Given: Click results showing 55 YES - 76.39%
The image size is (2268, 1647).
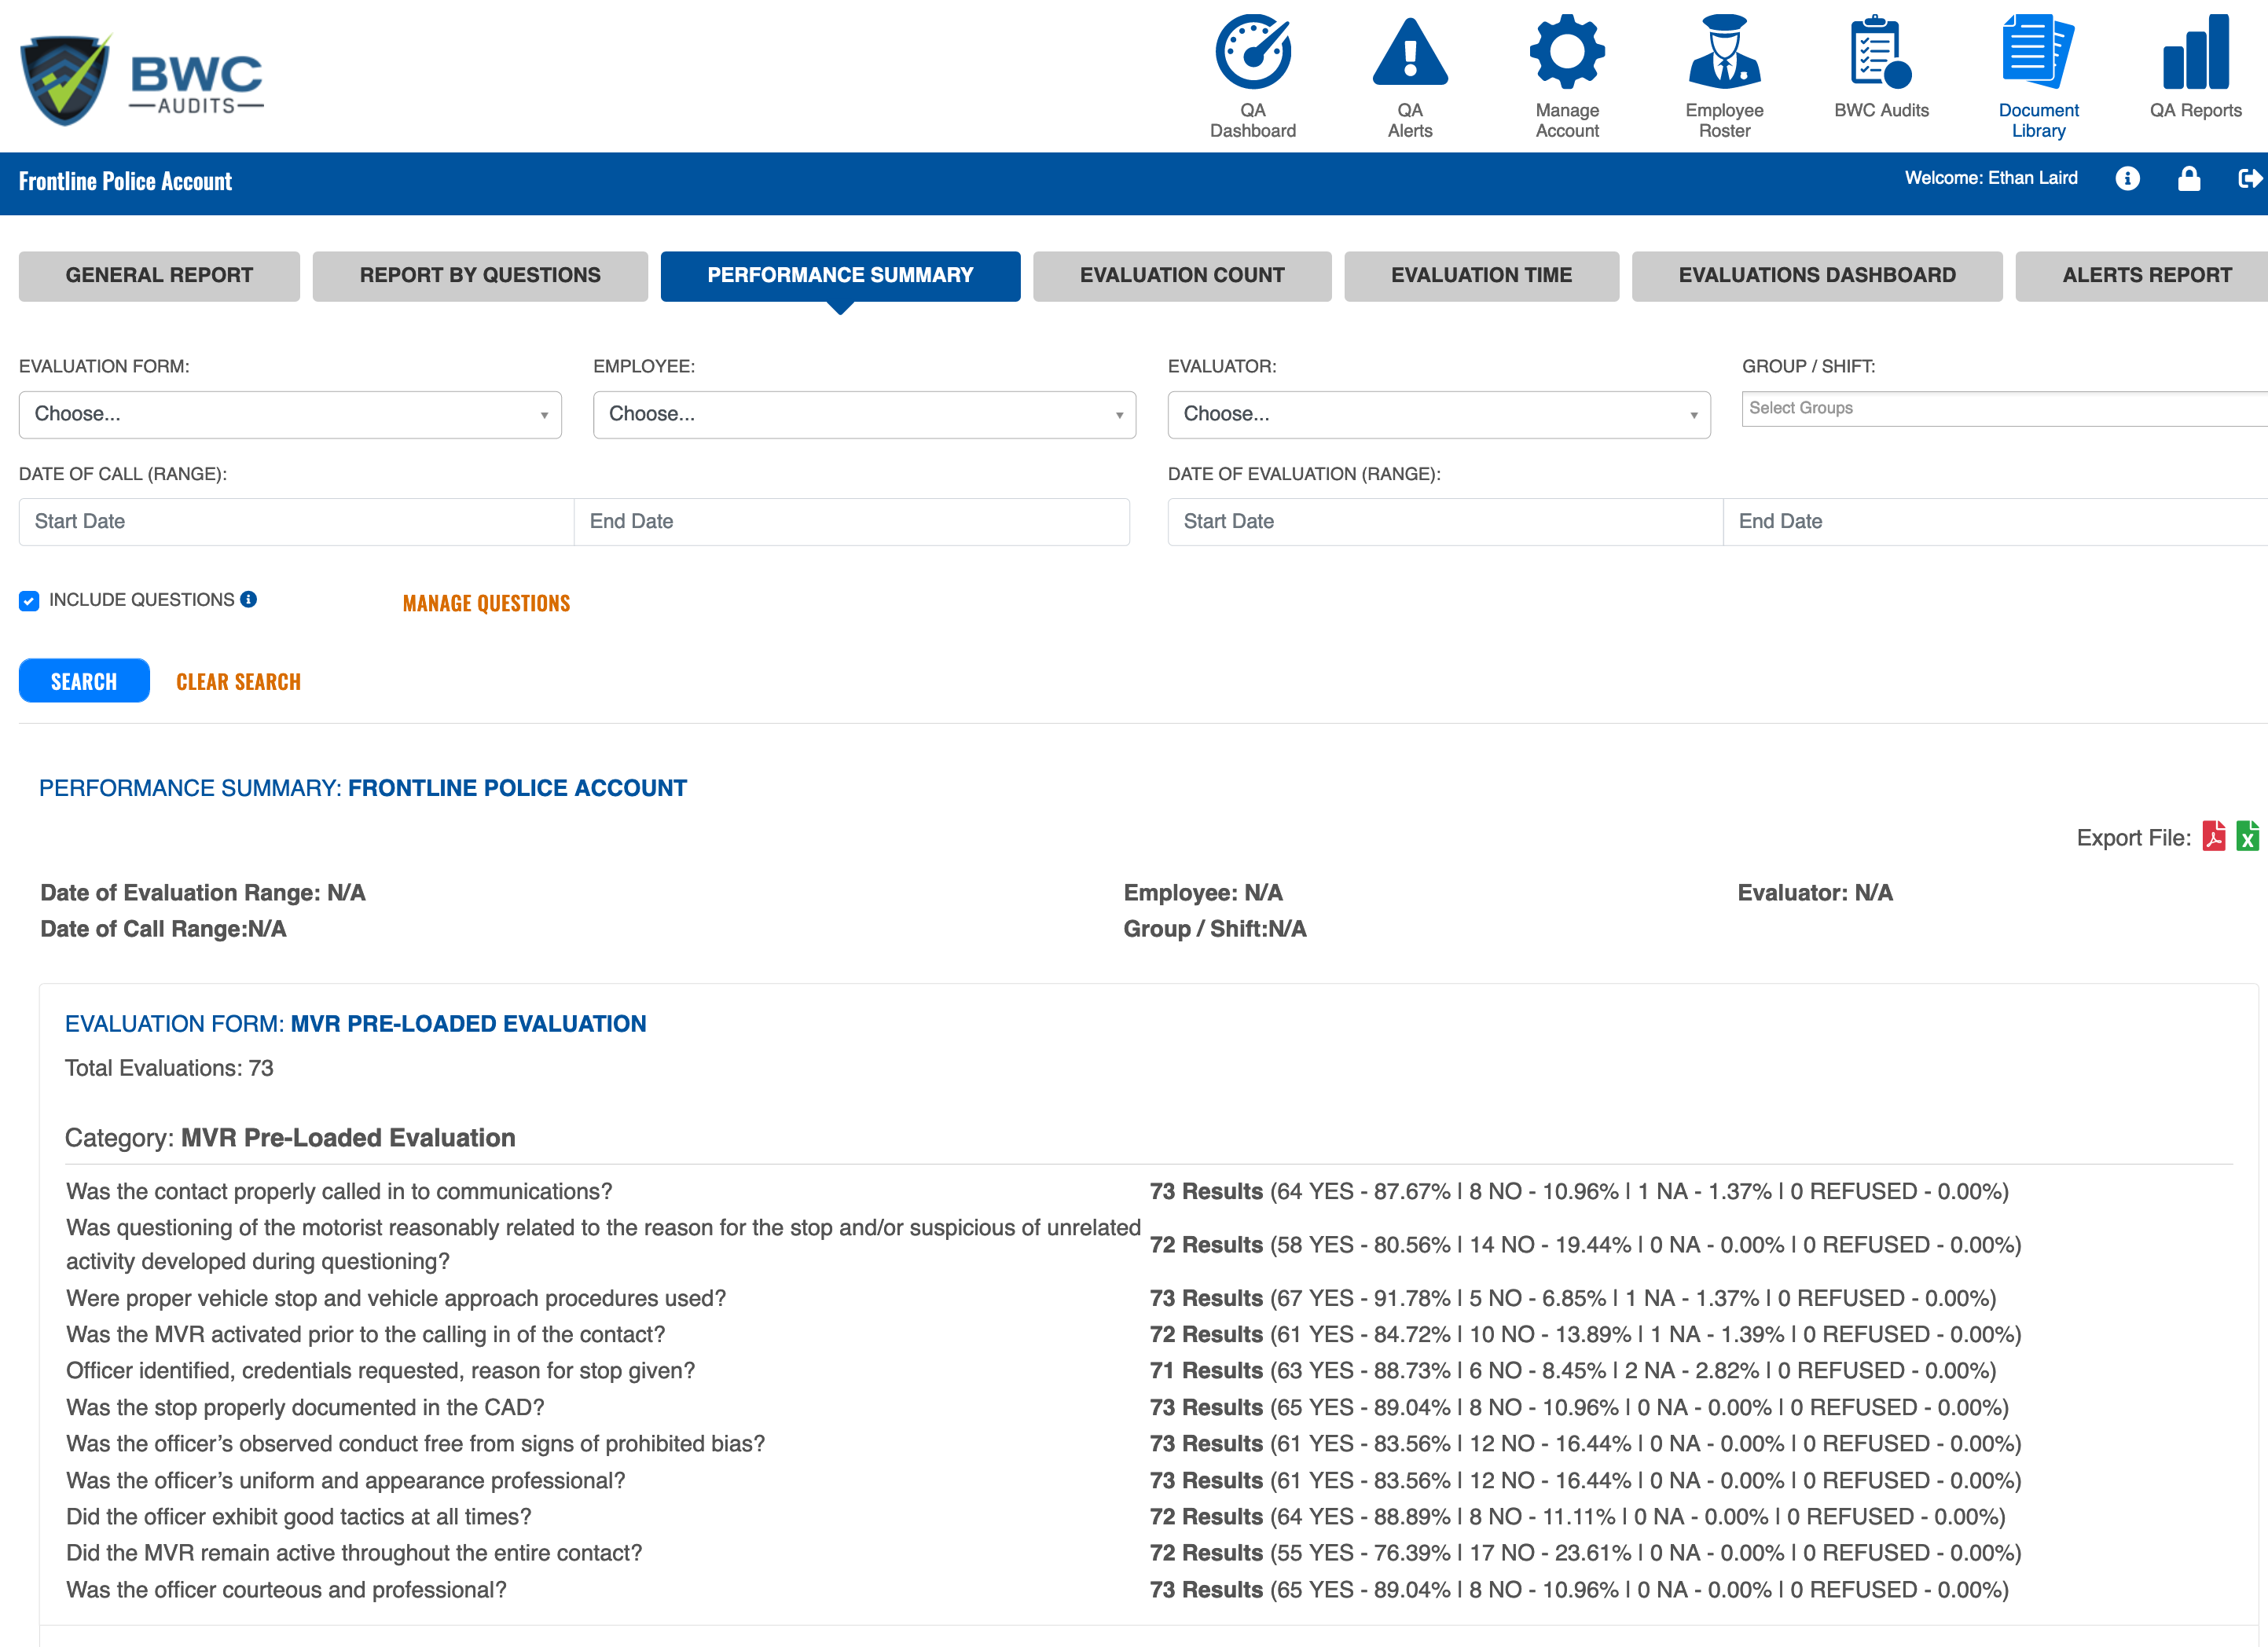Looking at the screenshot, I should pos(1585,1552).
